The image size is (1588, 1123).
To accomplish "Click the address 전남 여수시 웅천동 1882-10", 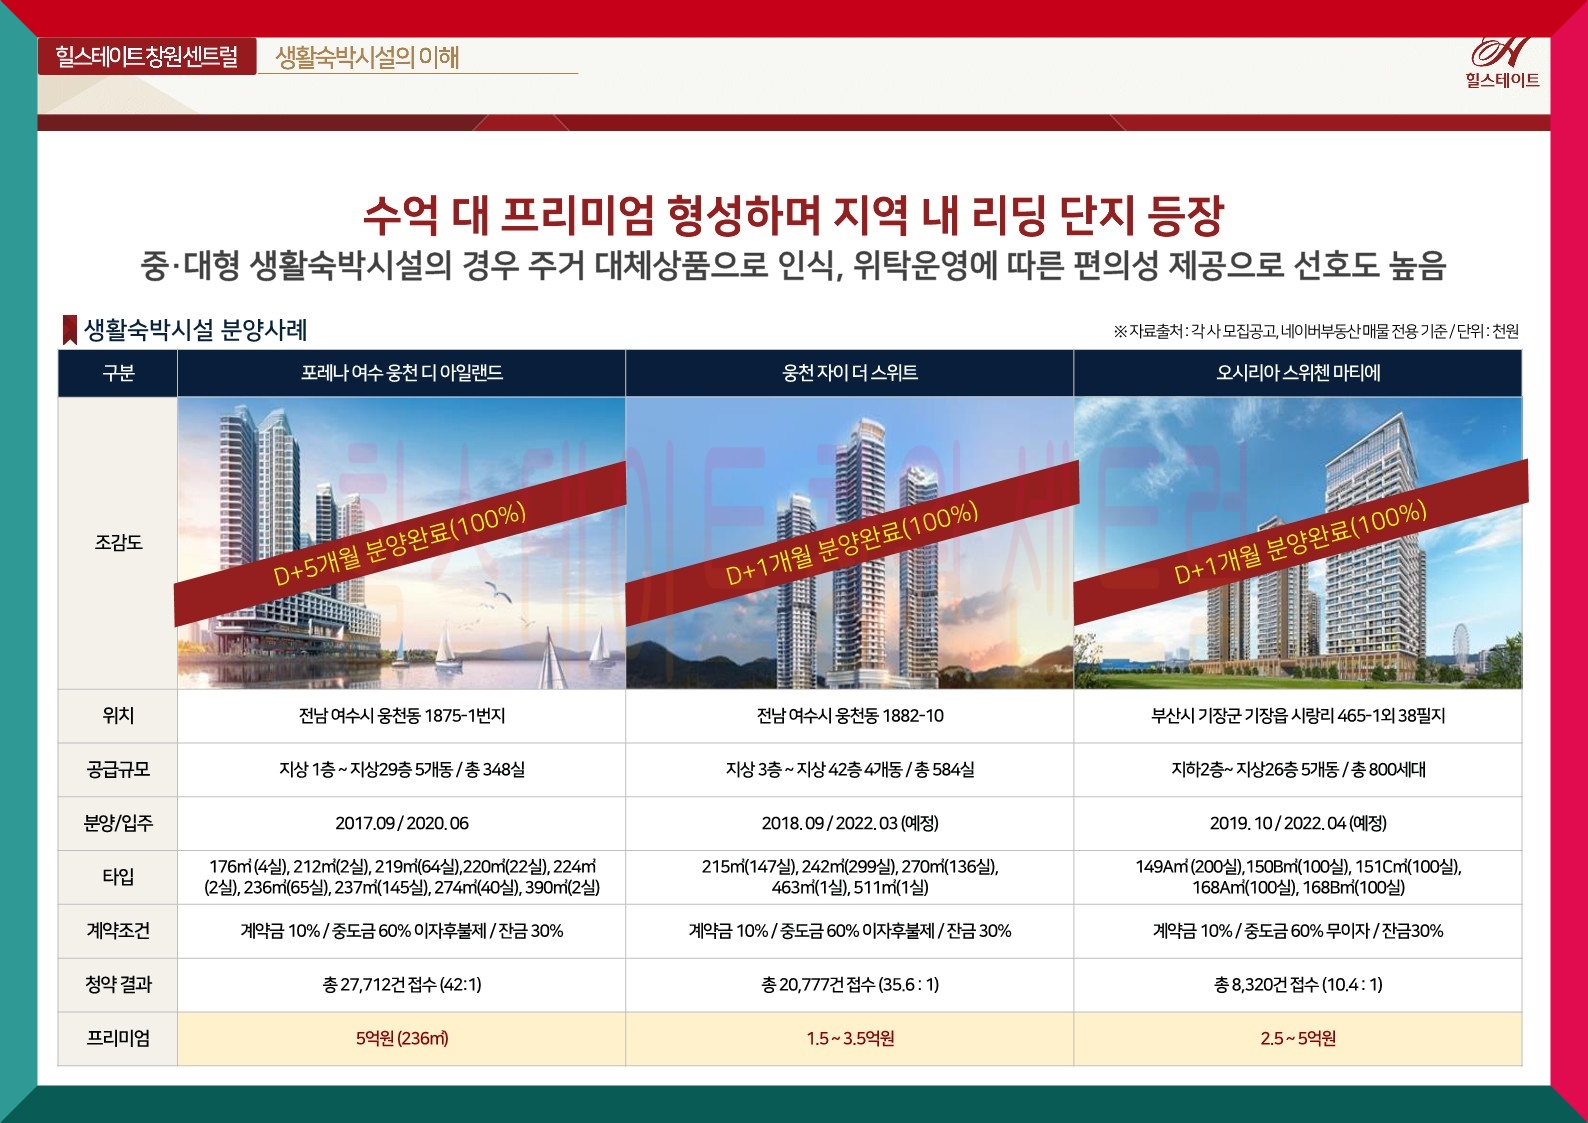I will click(x=850, y=716).
